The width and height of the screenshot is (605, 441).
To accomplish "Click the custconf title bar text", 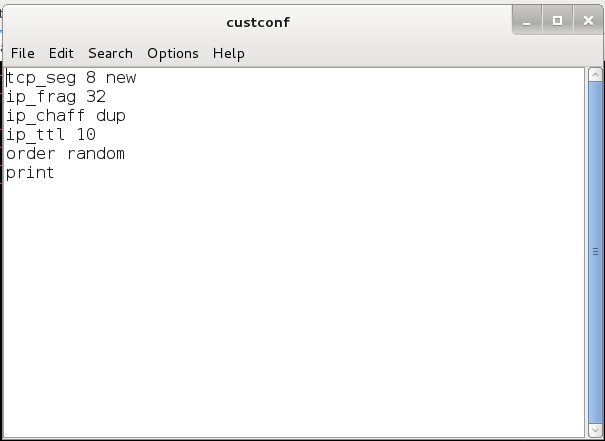I will [258, 21].
